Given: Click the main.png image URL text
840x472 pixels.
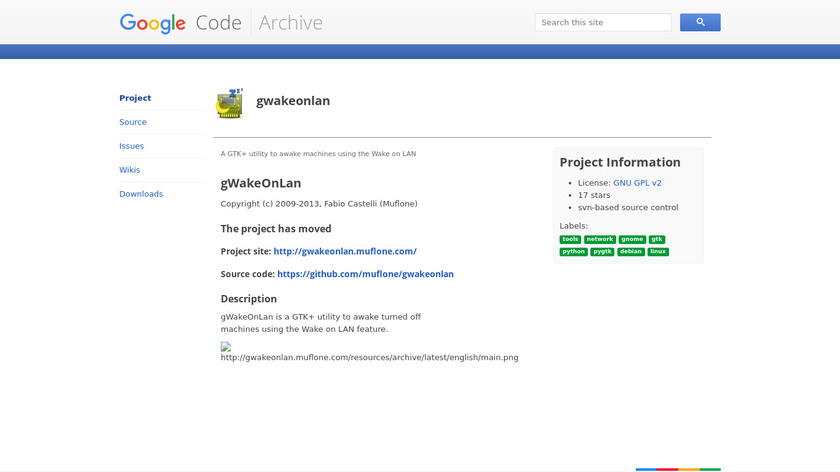Looking at the screenshot, I should pyautogui.click(x=369, y=357).
